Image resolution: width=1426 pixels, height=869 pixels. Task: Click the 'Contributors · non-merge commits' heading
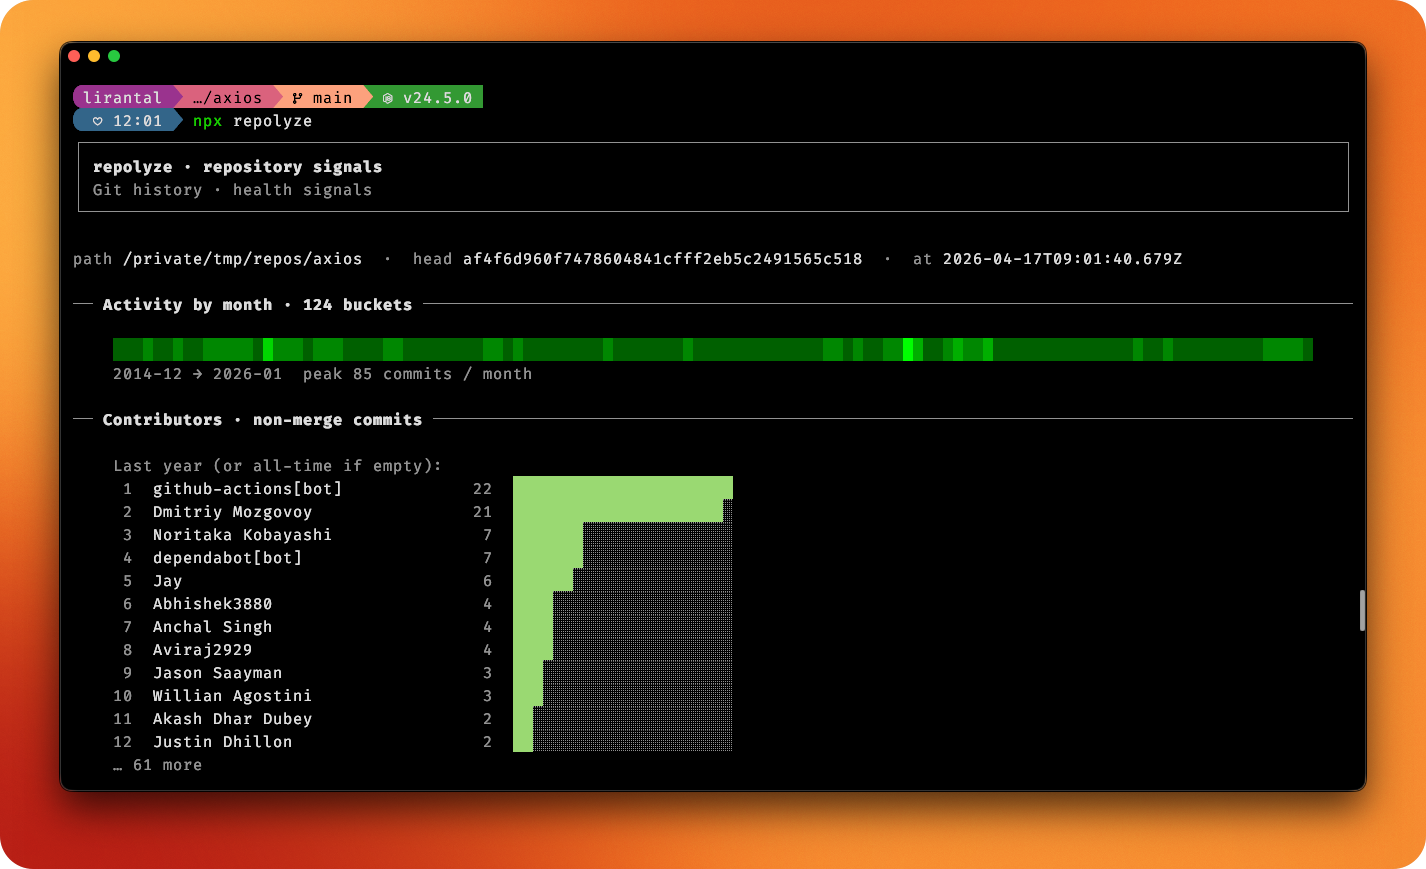click(262, 420)
